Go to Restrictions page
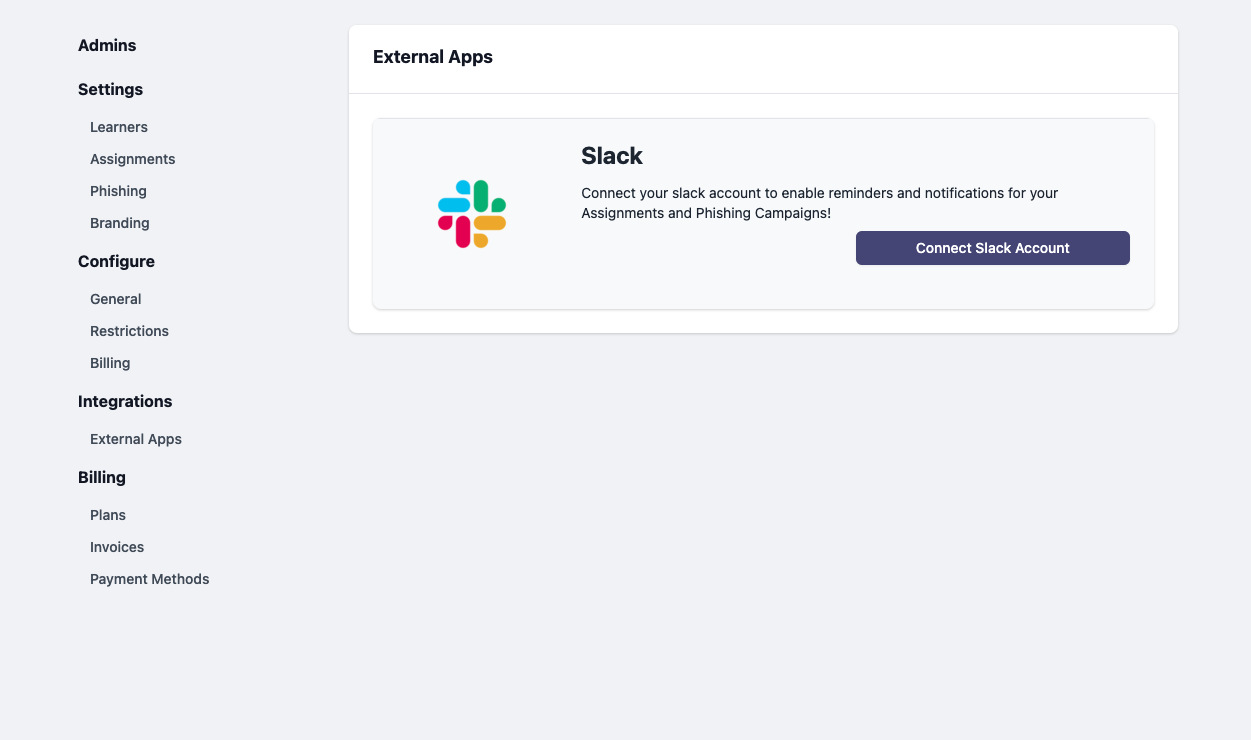 (129, 331)
